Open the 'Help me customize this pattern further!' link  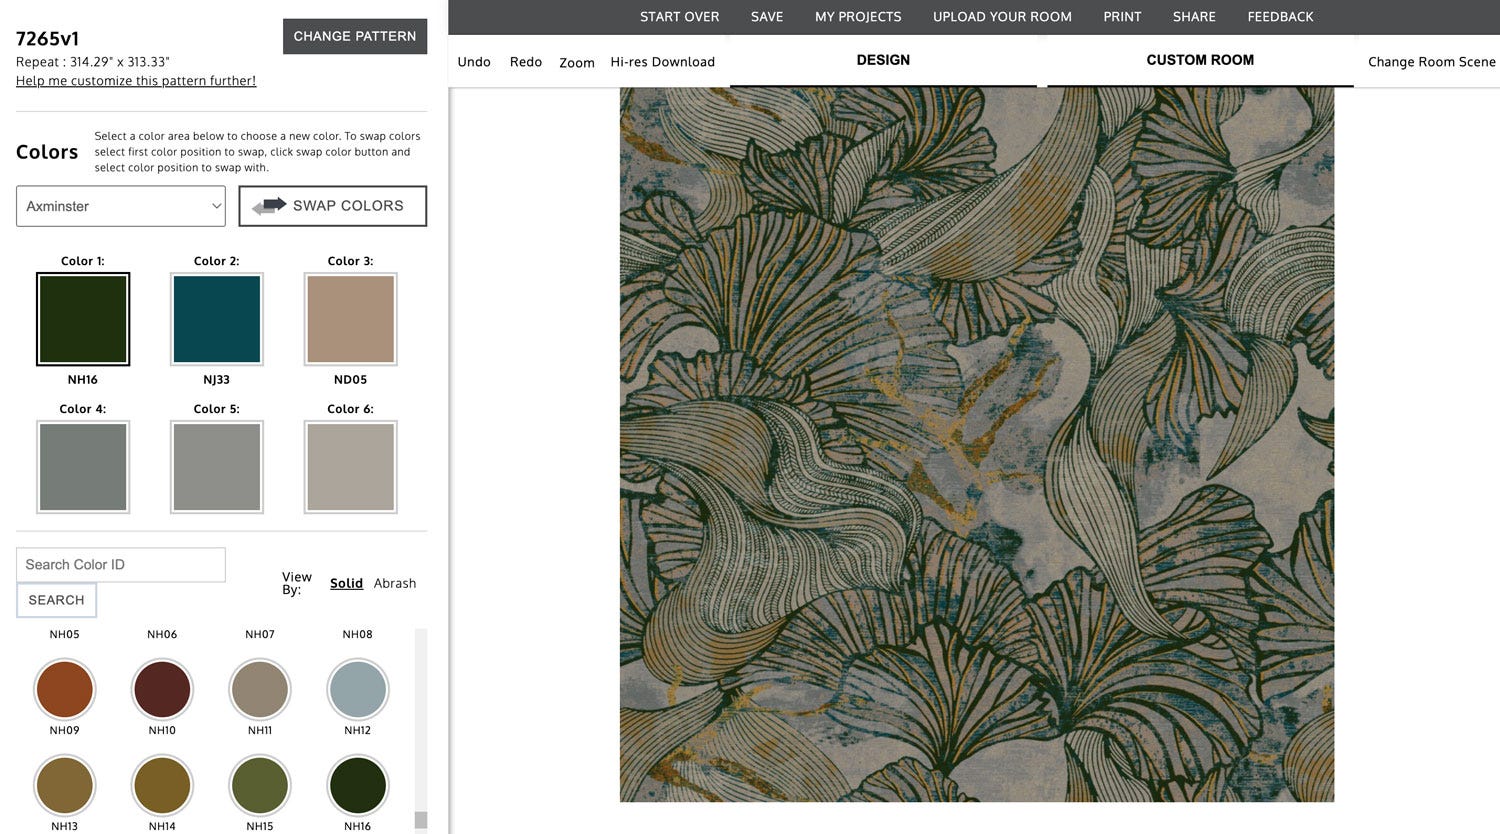(x=136, y=81)
